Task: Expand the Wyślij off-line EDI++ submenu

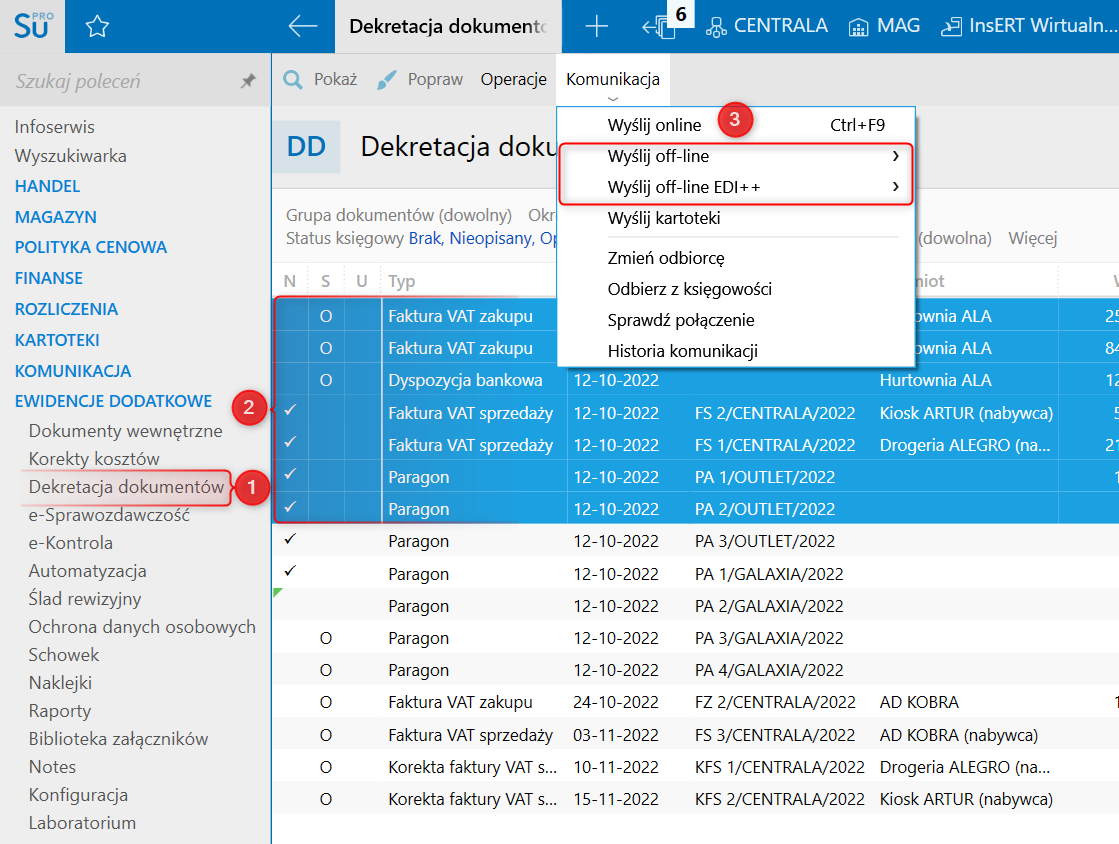Action: coord(895,187)
